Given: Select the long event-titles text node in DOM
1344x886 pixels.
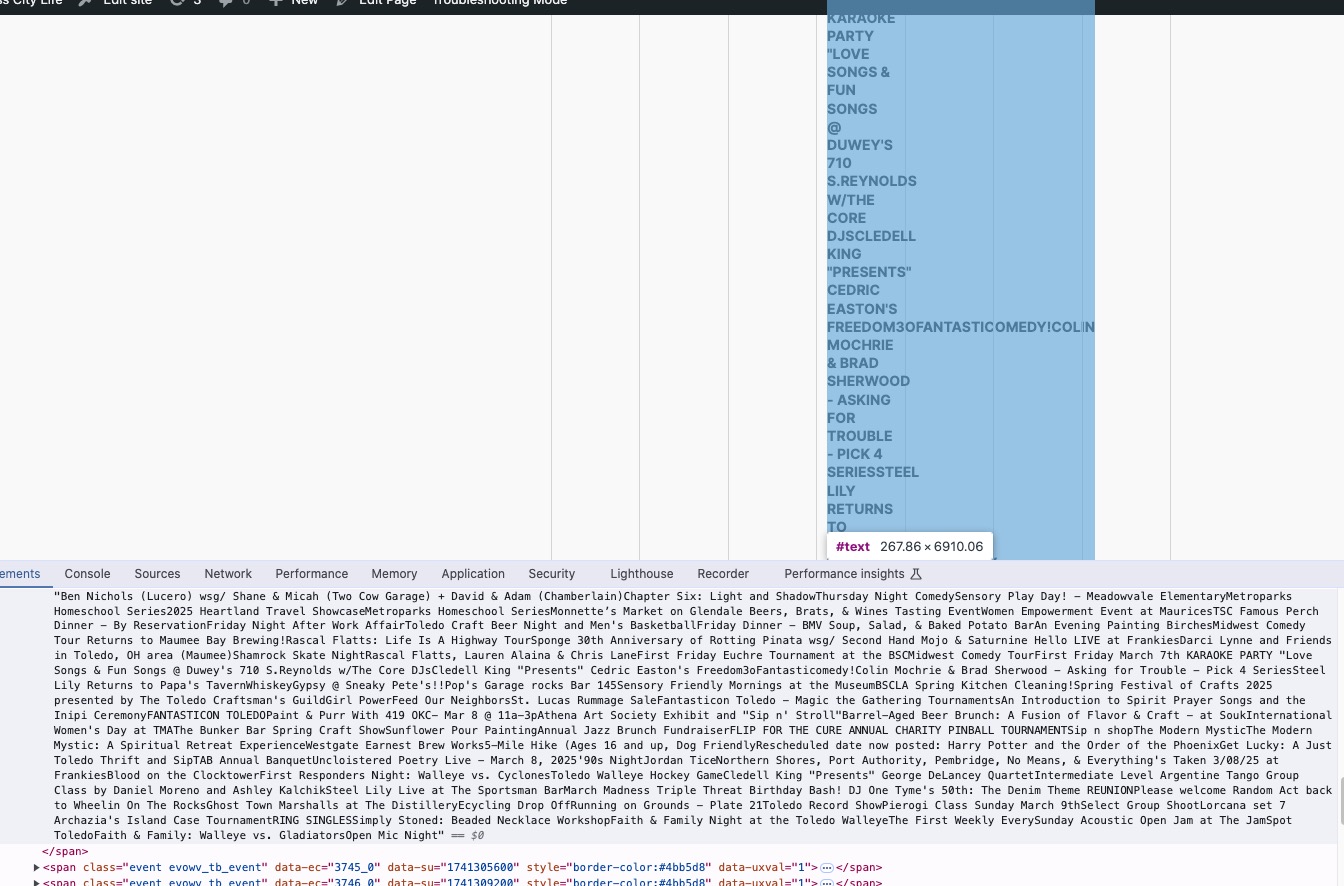Looking at the screenshot, I should [693, 715].
